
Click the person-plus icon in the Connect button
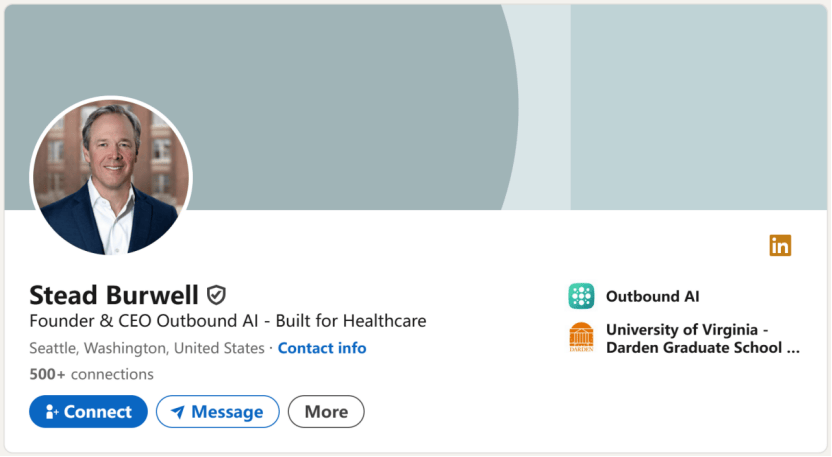coord(52,412)
